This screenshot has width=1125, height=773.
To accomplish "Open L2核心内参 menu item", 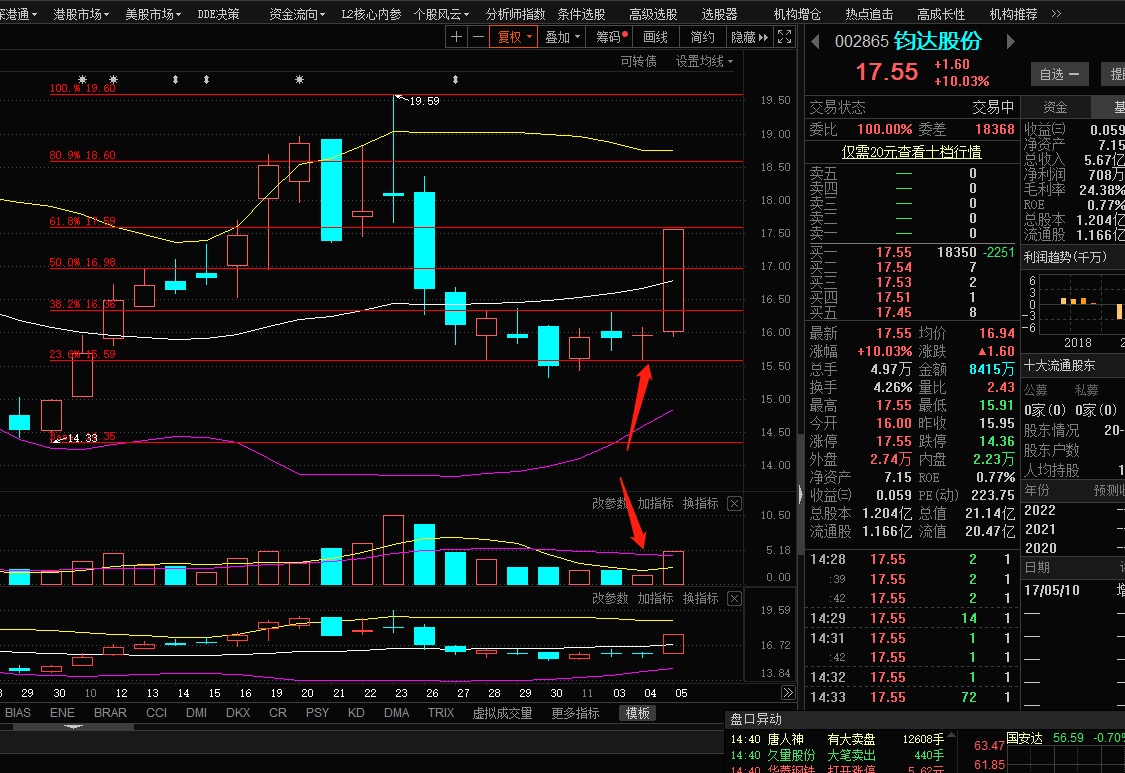I will 371,14.
